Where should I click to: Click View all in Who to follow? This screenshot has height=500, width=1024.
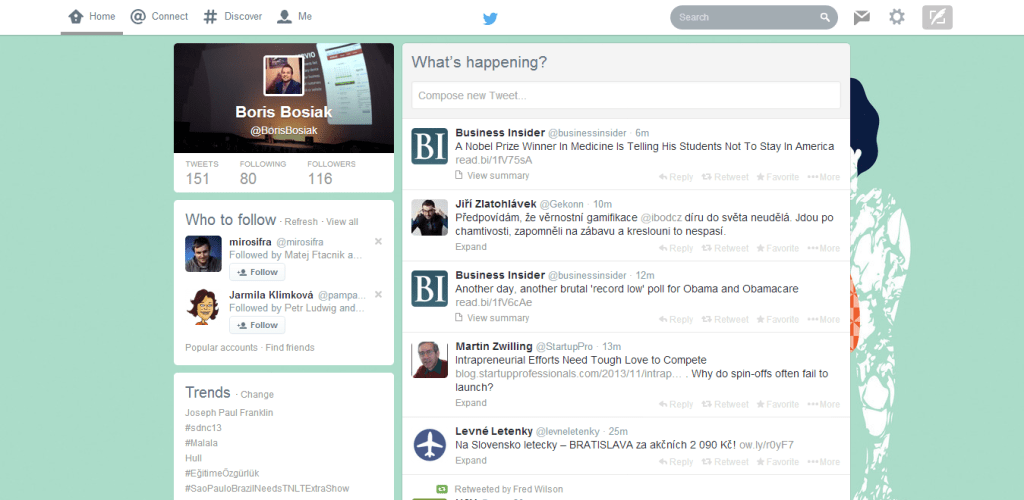pyautogui.click(x=342, y=222)
